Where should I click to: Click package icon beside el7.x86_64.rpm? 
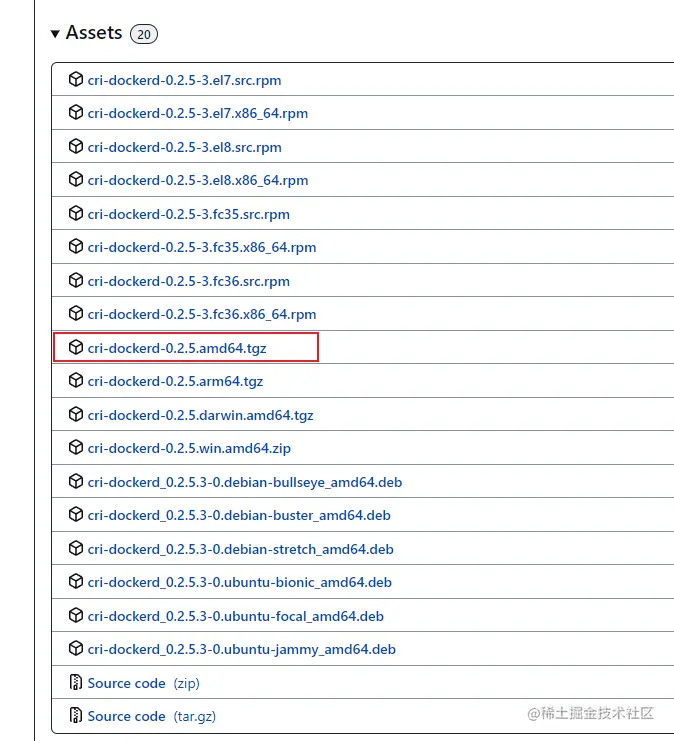pos(76,112)
